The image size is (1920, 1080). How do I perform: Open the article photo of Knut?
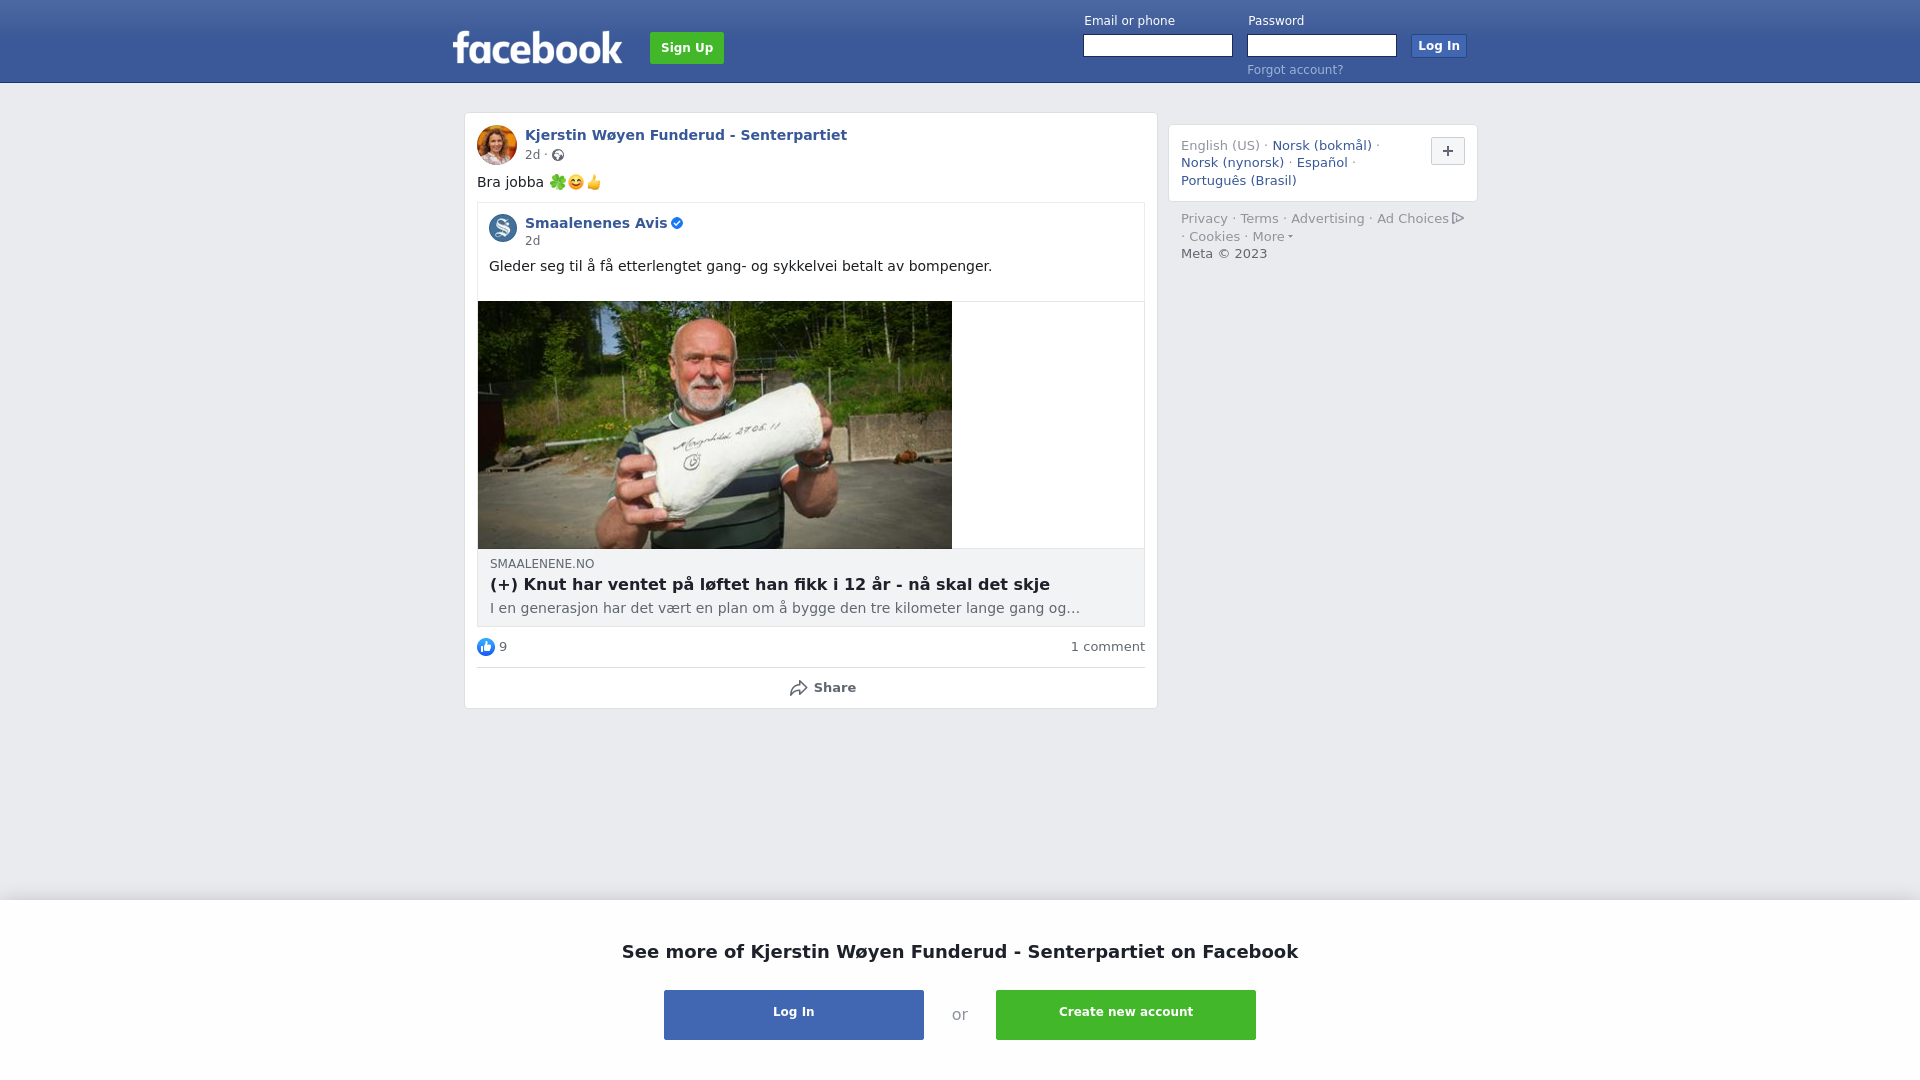(x=715, y=425)
